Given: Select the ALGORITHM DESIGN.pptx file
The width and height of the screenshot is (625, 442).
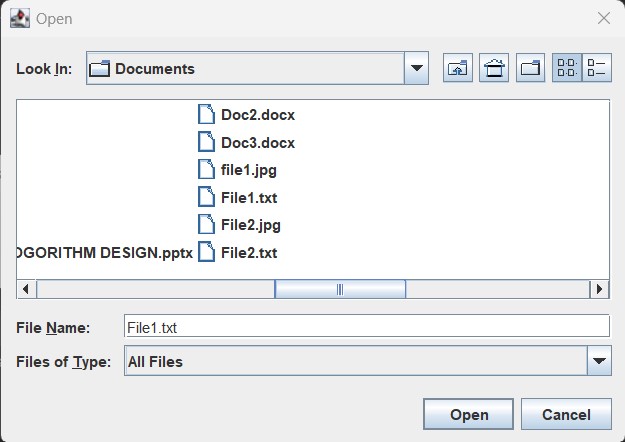Looking at the screenshot, I should [105, 253].
